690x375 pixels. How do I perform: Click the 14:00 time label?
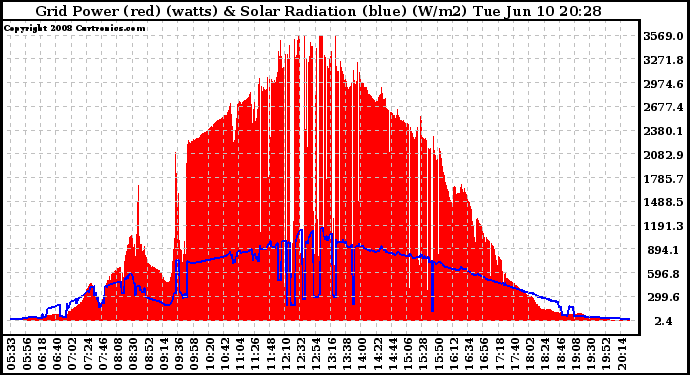click(x=362, y=354)
